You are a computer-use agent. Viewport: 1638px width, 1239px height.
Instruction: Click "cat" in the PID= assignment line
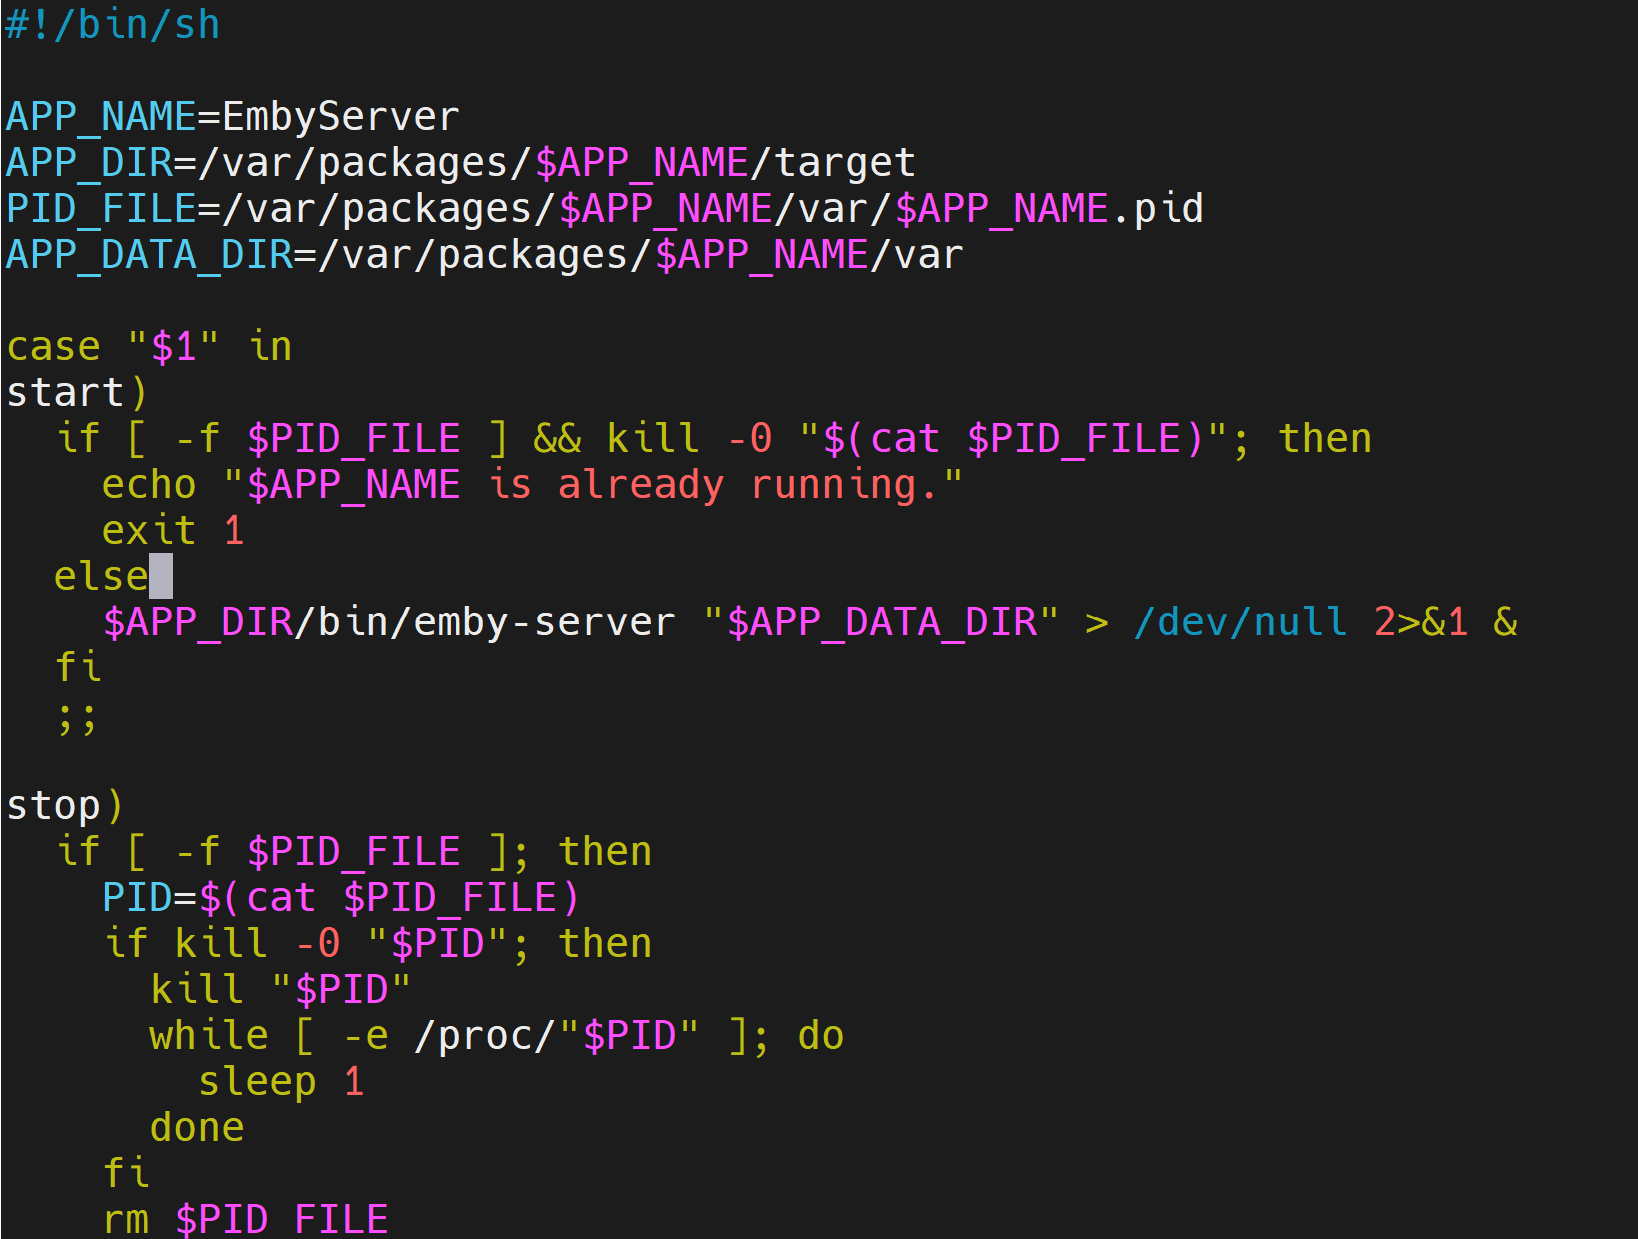(x=281, y=898)
